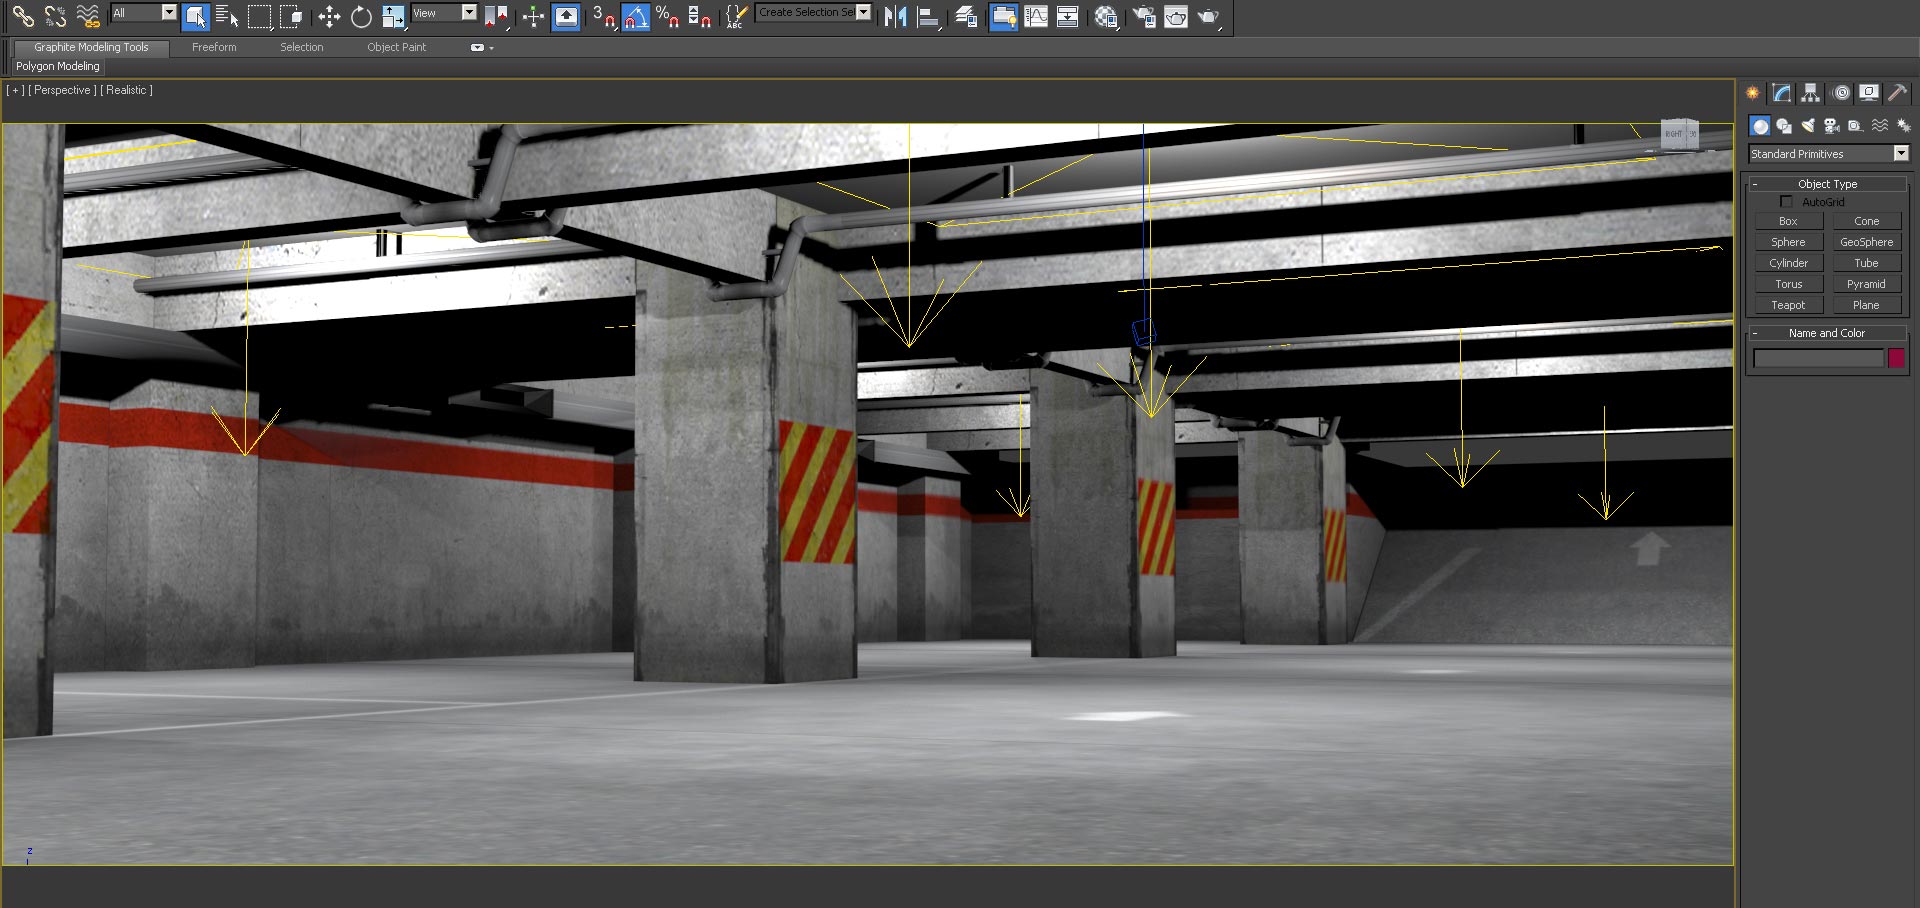The width and height of the screenshot is (1920, 908).
Task: Click the object color swatch
Action: 1896,358
